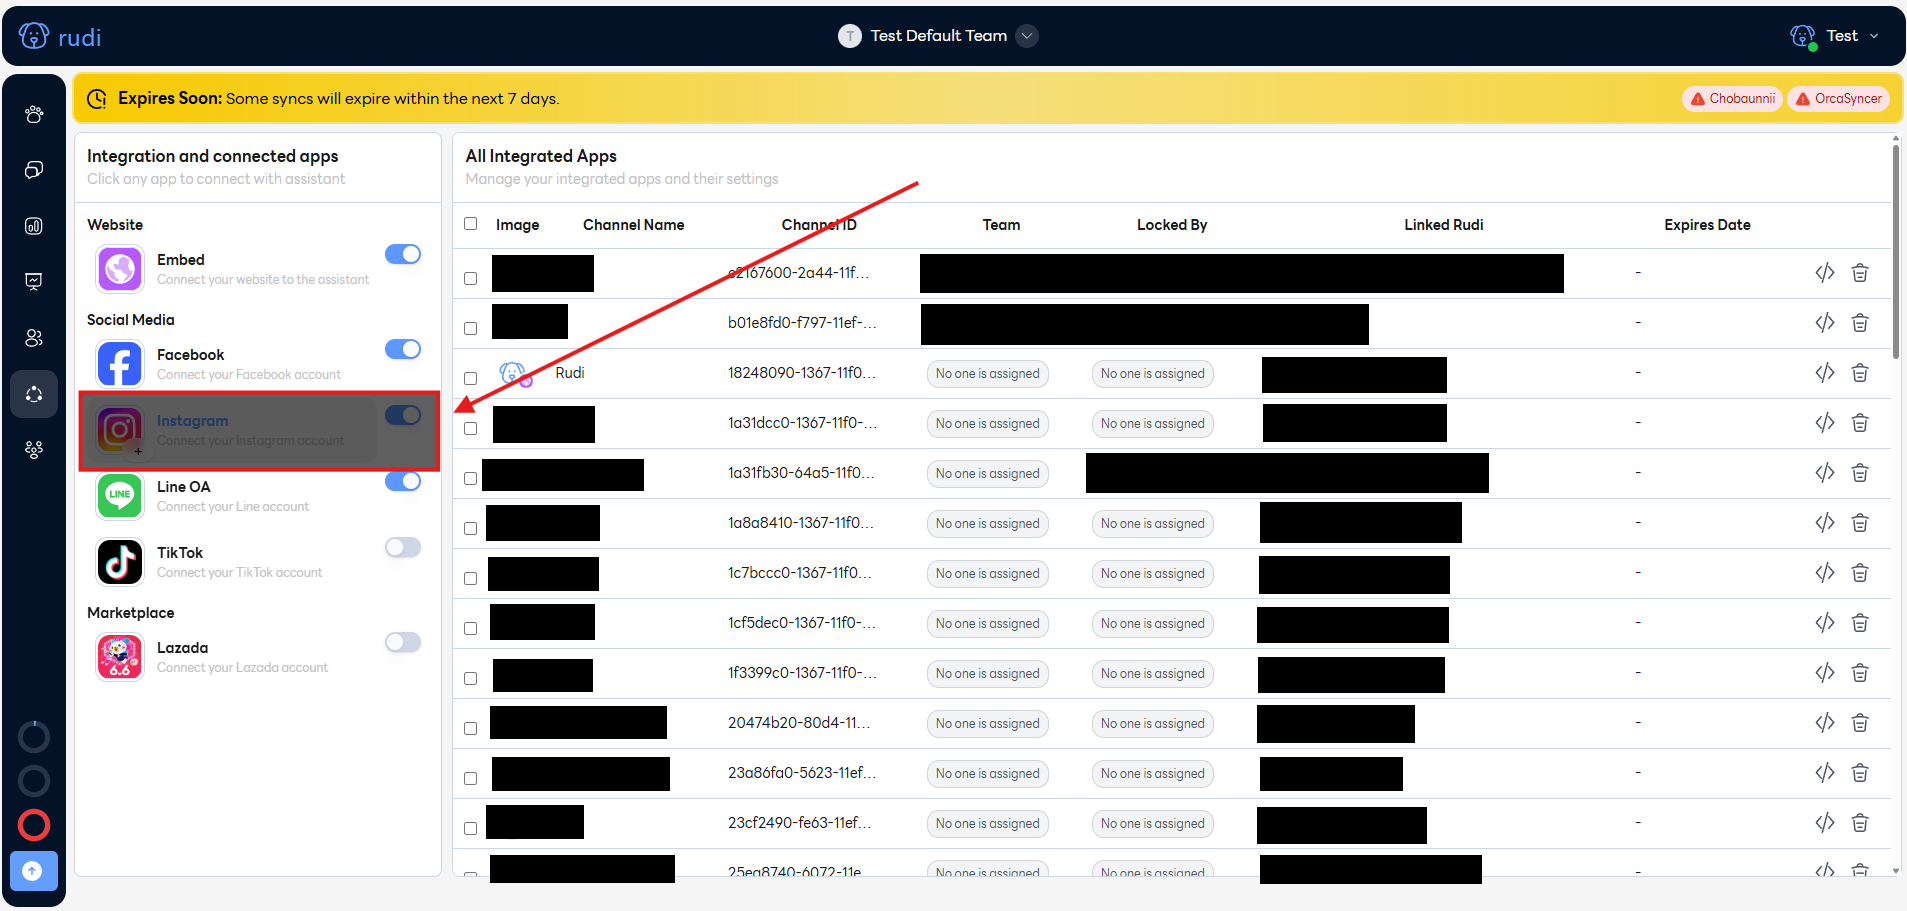Enable the TikTok integration toggle
This screenshot has height=911, width=1907.
tap(403, 547)
